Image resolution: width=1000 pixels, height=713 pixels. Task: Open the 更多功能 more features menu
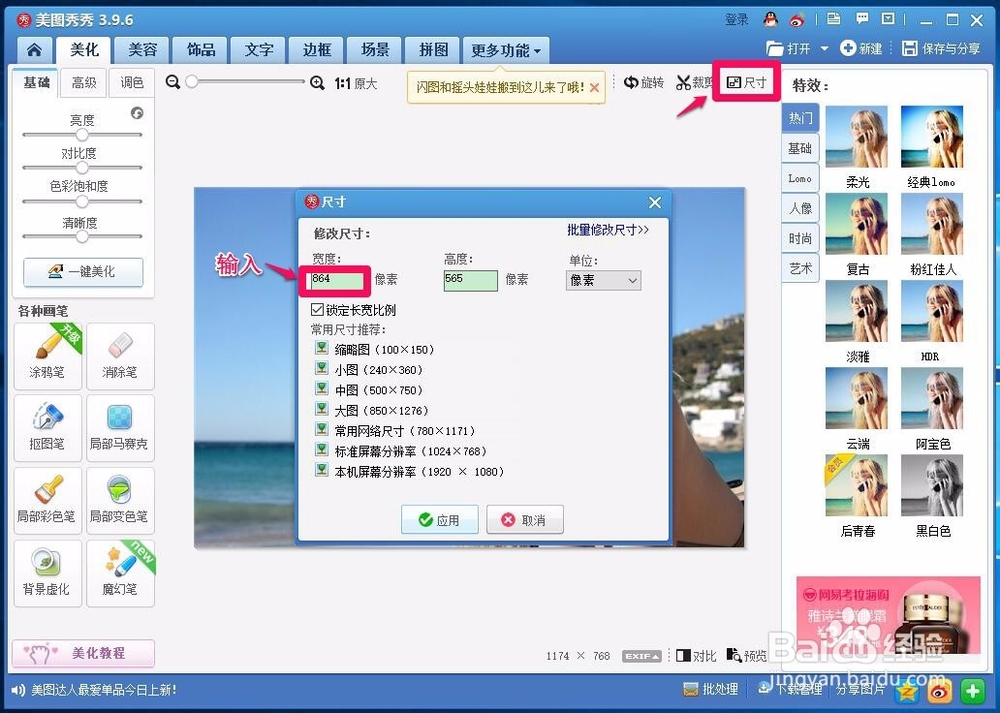pyautogui.click(x=496, y=48)
